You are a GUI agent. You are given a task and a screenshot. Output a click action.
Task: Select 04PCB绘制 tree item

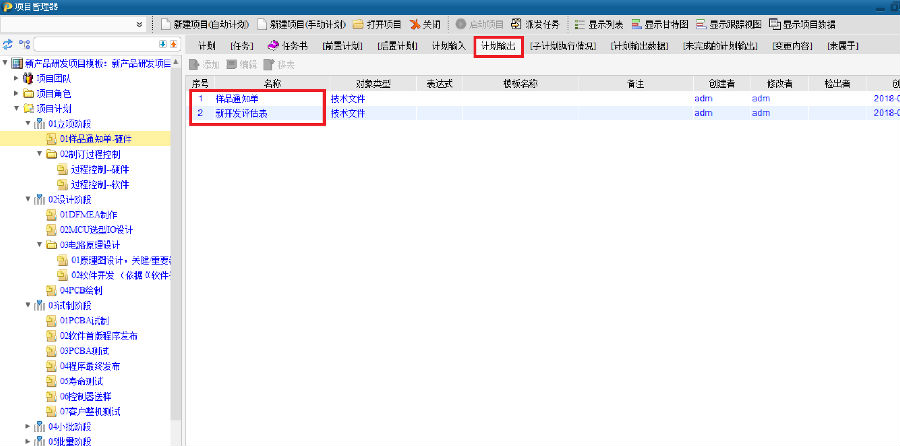pos(81,290)
